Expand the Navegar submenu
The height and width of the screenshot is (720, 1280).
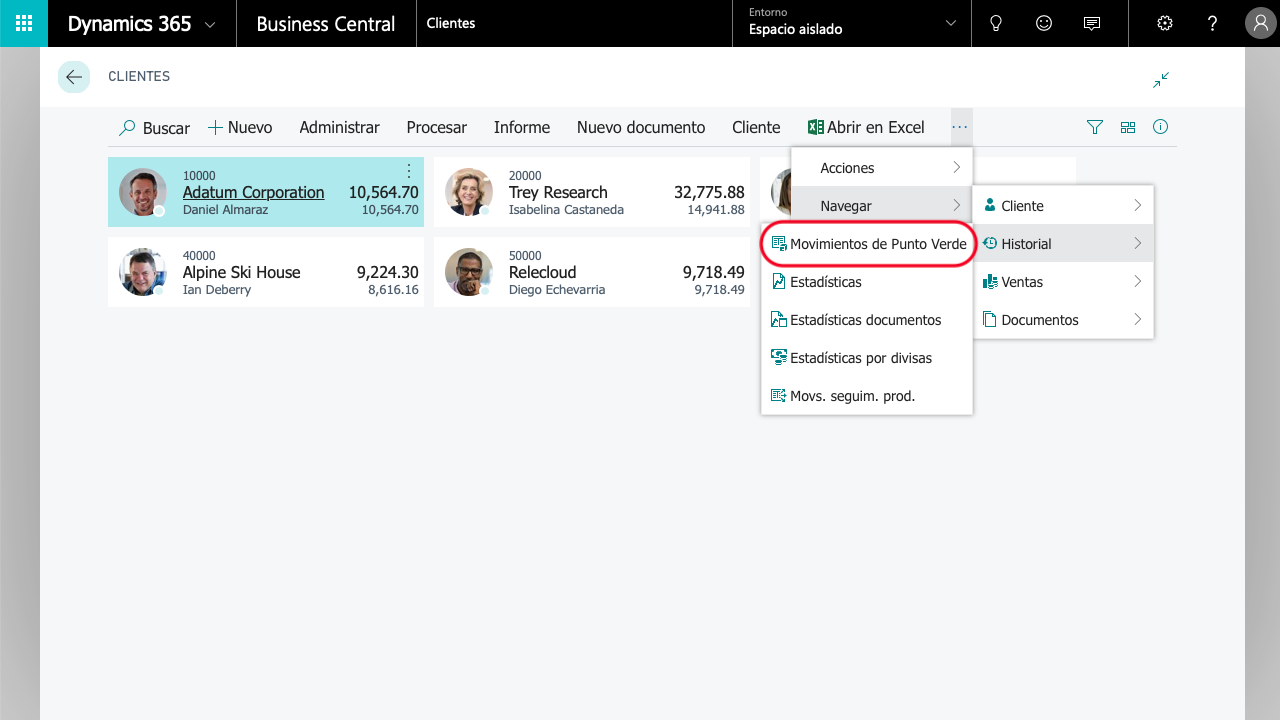(x=882, y=206)
